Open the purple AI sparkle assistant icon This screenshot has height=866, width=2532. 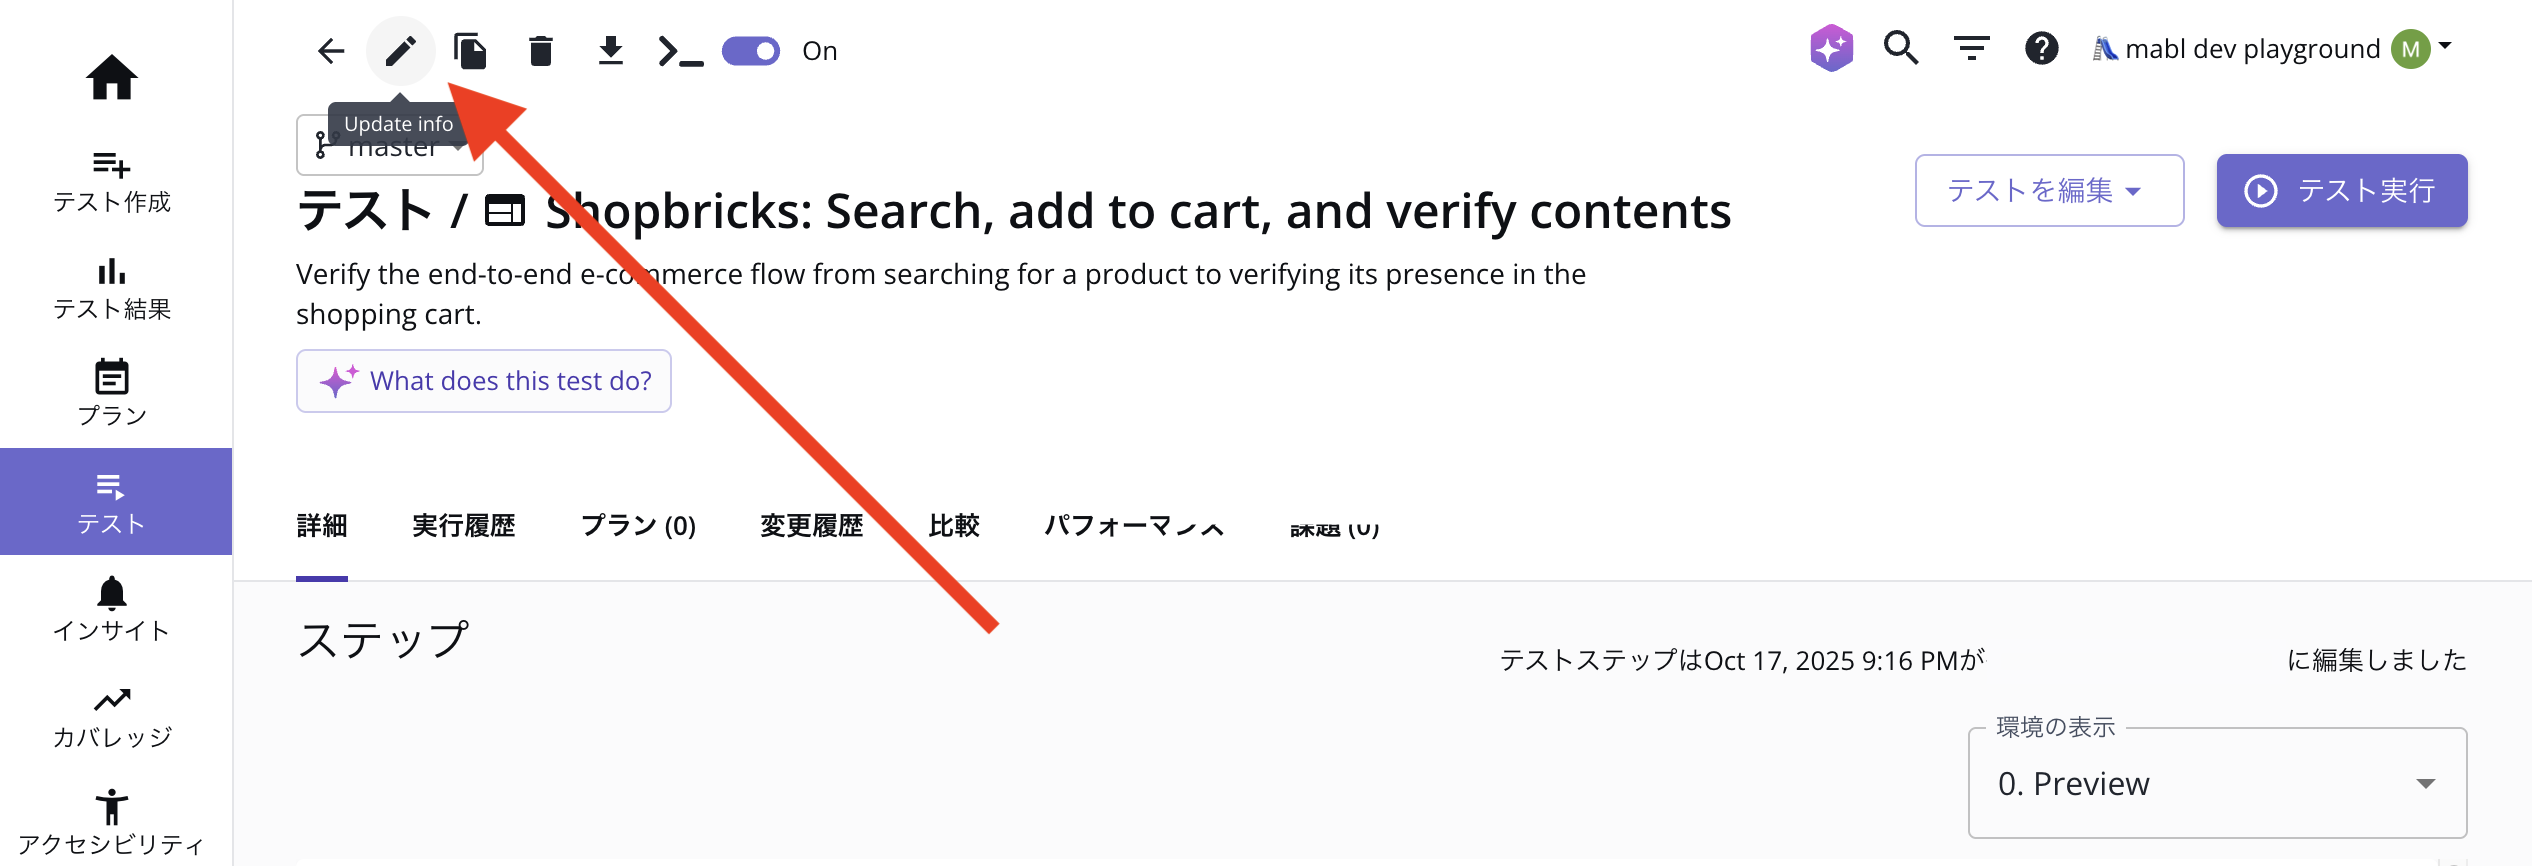tap(1831, 48)
